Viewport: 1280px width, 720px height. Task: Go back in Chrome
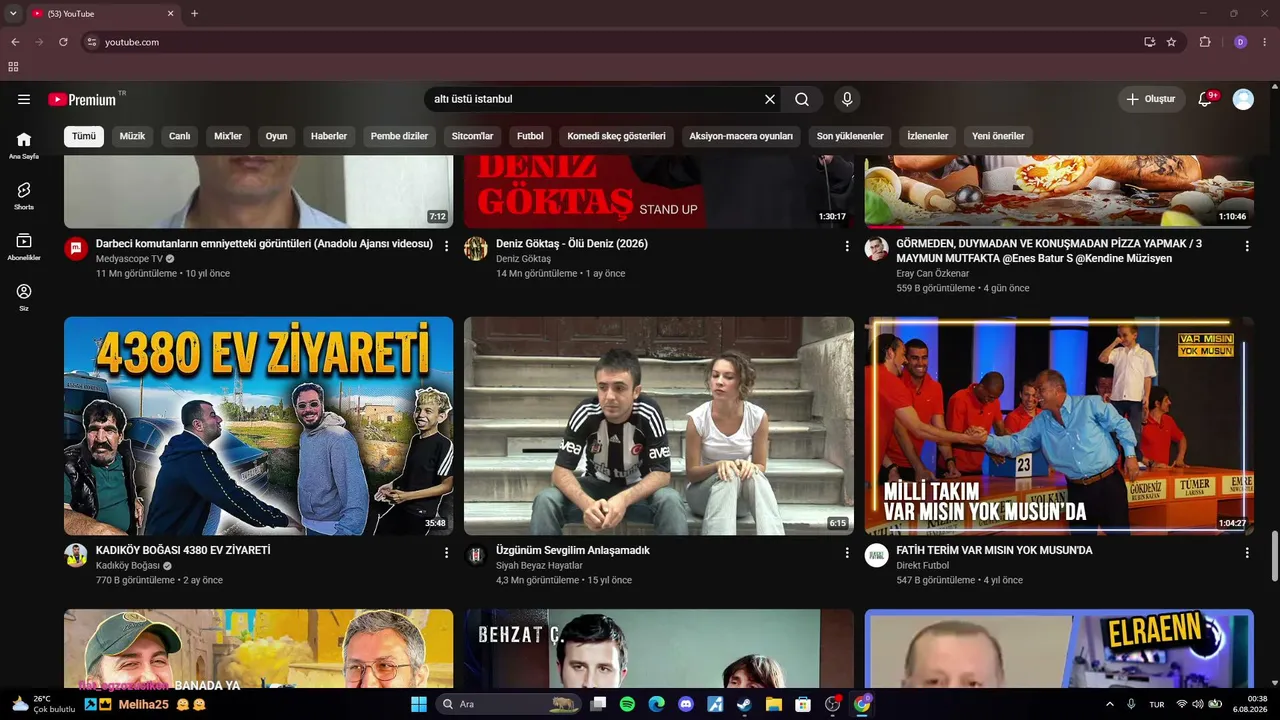click(15, 42)
